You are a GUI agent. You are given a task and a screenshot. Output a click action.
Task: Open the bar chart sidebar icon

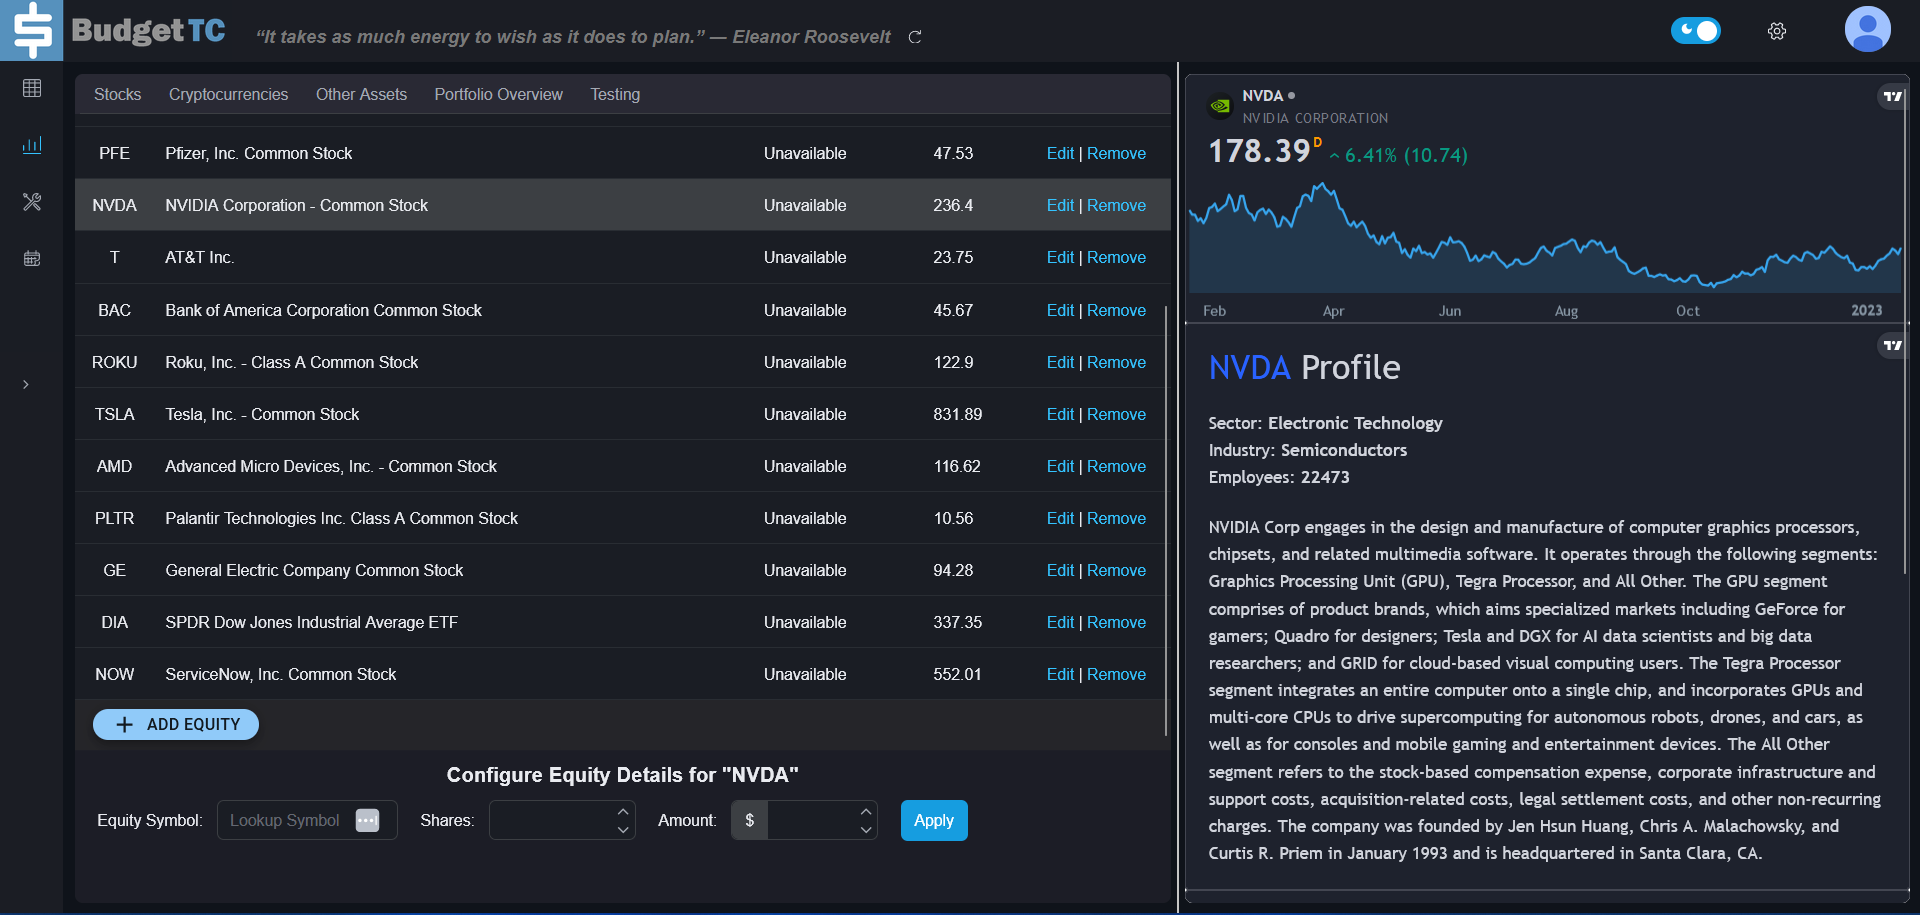point(32,145)
